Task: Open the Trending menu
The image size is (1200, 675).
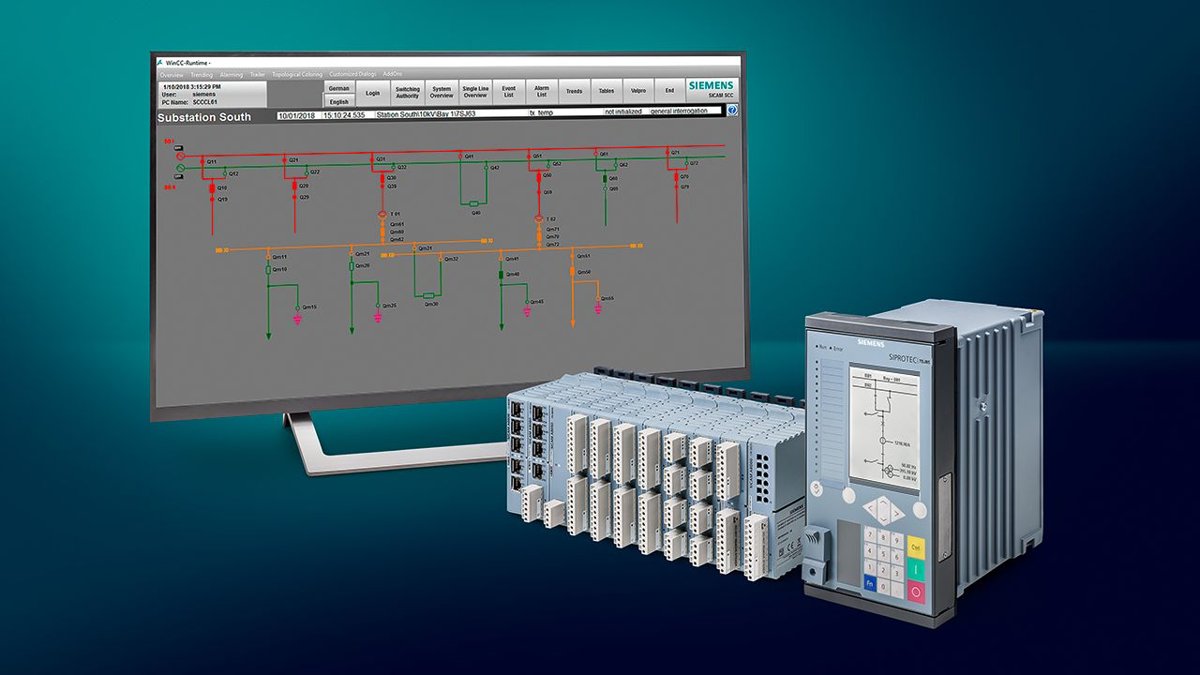Action: [201, 74]
